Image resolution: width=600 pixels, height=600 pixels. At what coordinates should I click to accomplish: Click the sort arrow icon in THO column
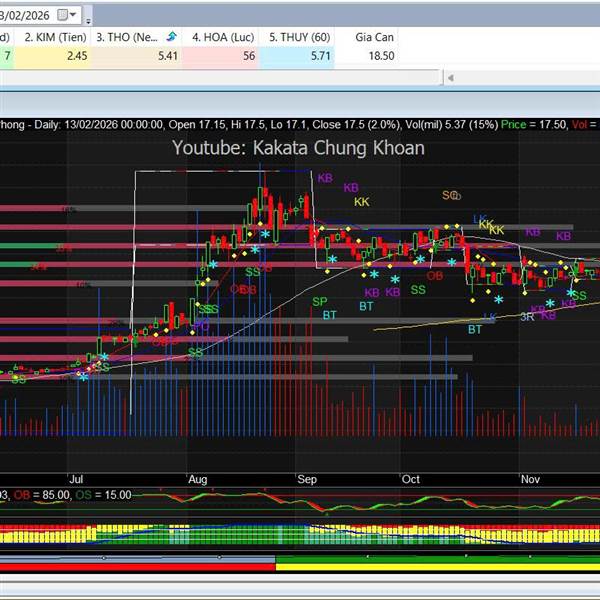tap(172, 36)
